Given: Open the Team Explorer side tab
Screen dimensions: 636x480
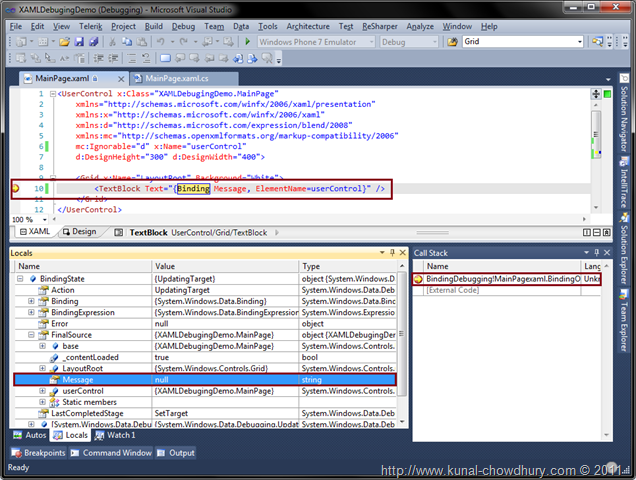Looking at the screenshot, I should tap(624, 321).
